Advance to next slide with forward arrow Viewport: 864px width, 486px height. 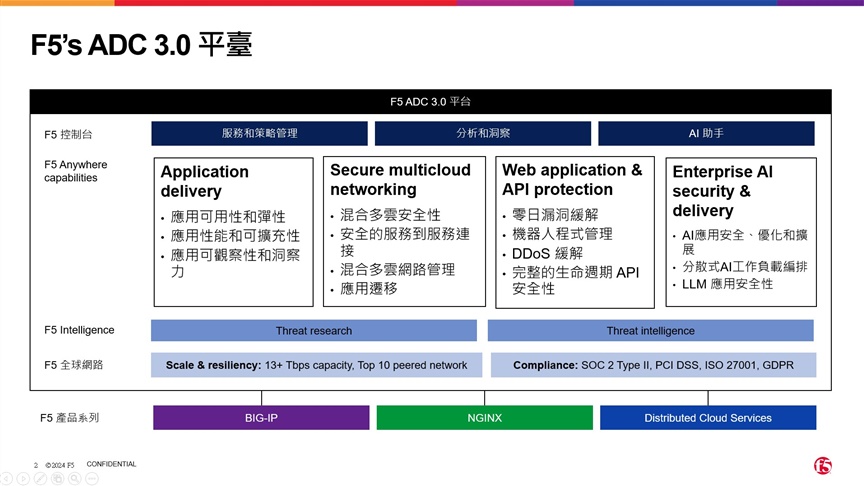(x=23, y=479)
